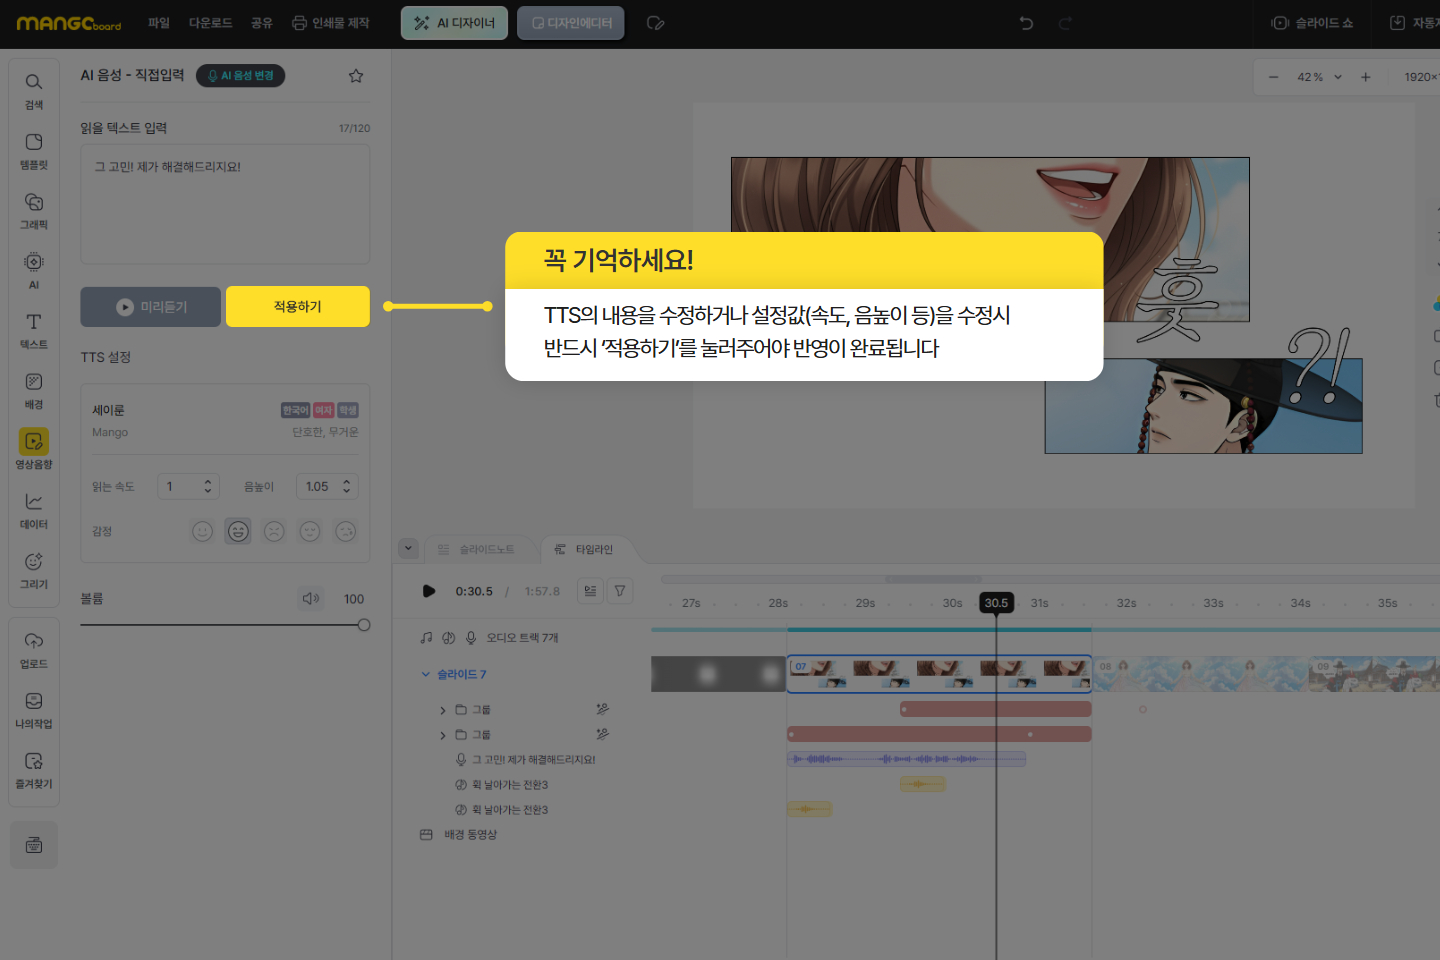Open the 검색 search panel in sidebar

(33, 90)
